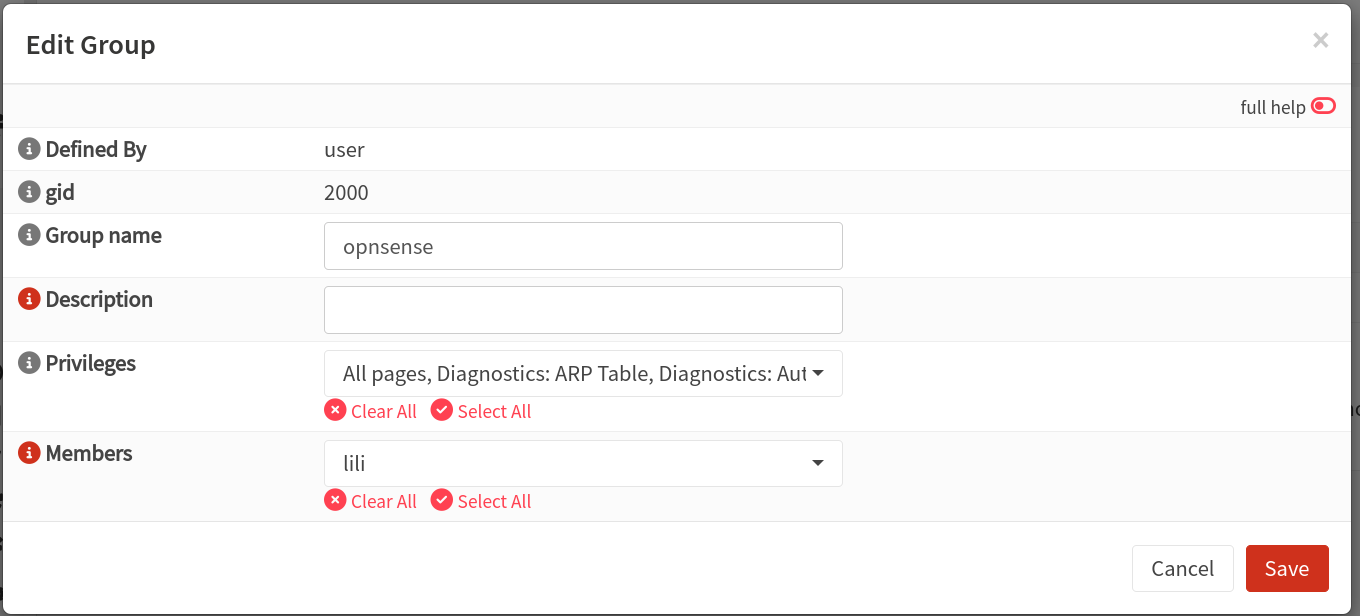Click the info icon next to Privileges
This screenshot has width=1360, height=616.
click(x=27, y=362)
